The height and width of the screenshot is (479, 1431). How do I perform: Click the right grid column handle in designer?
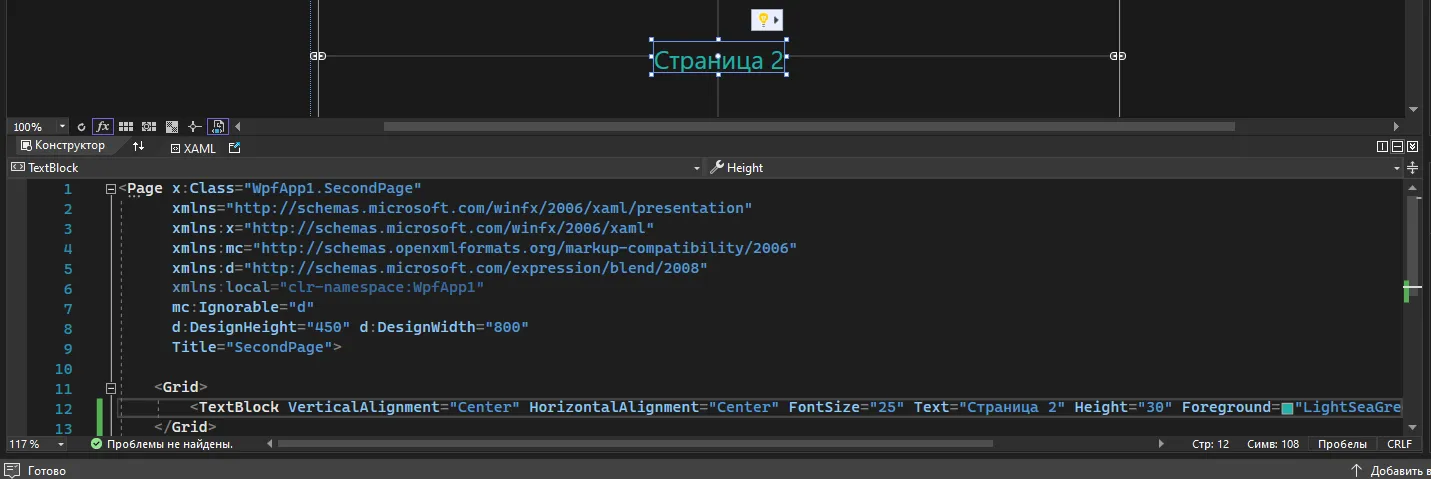pyautogui.click(x=1118, y=56)
